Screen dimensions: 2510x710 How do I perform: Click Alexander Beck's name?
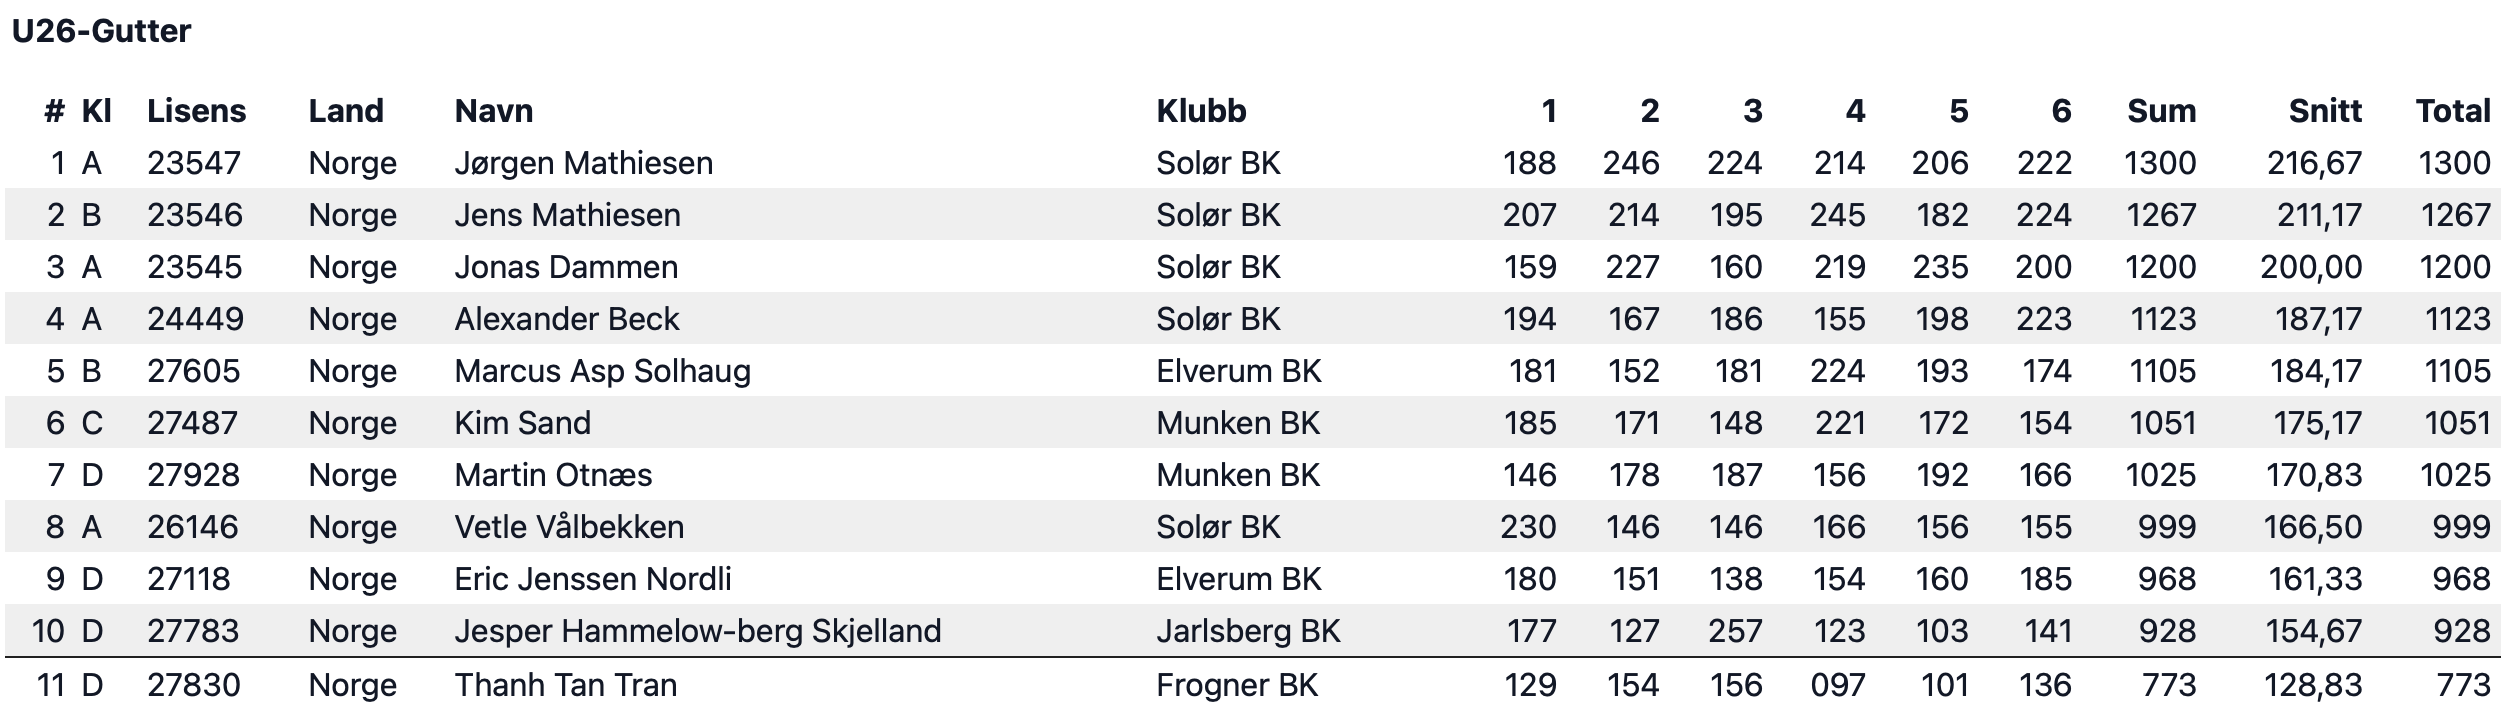click(567, 319)
